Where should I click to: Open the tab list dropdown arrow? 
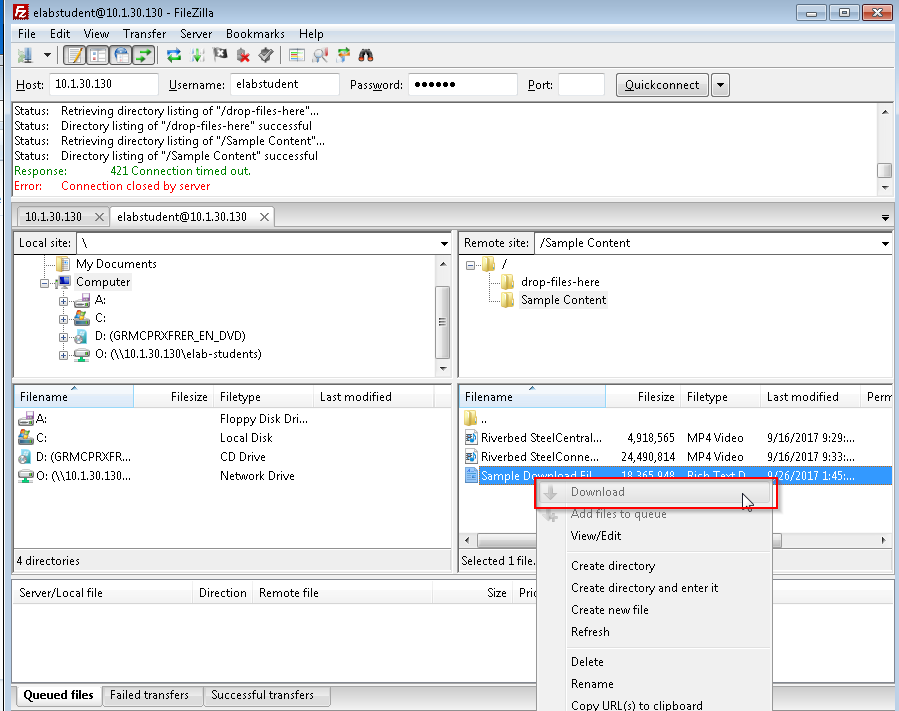885,217
